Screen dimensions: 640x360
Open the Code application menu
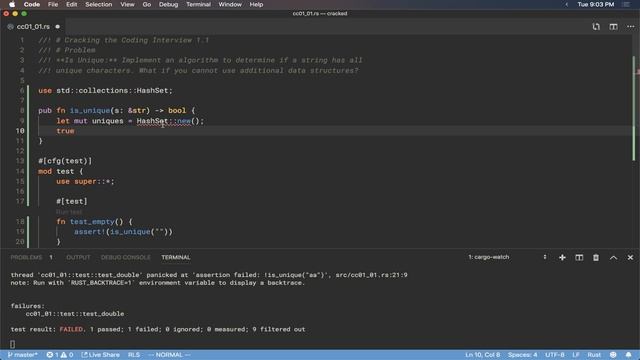tap(31, 4)
